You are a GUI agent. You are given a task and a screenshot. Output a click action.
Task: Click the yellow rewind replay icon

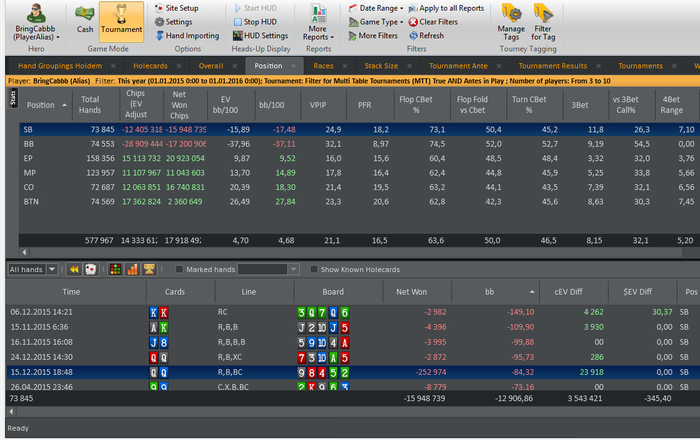[74, 269]
